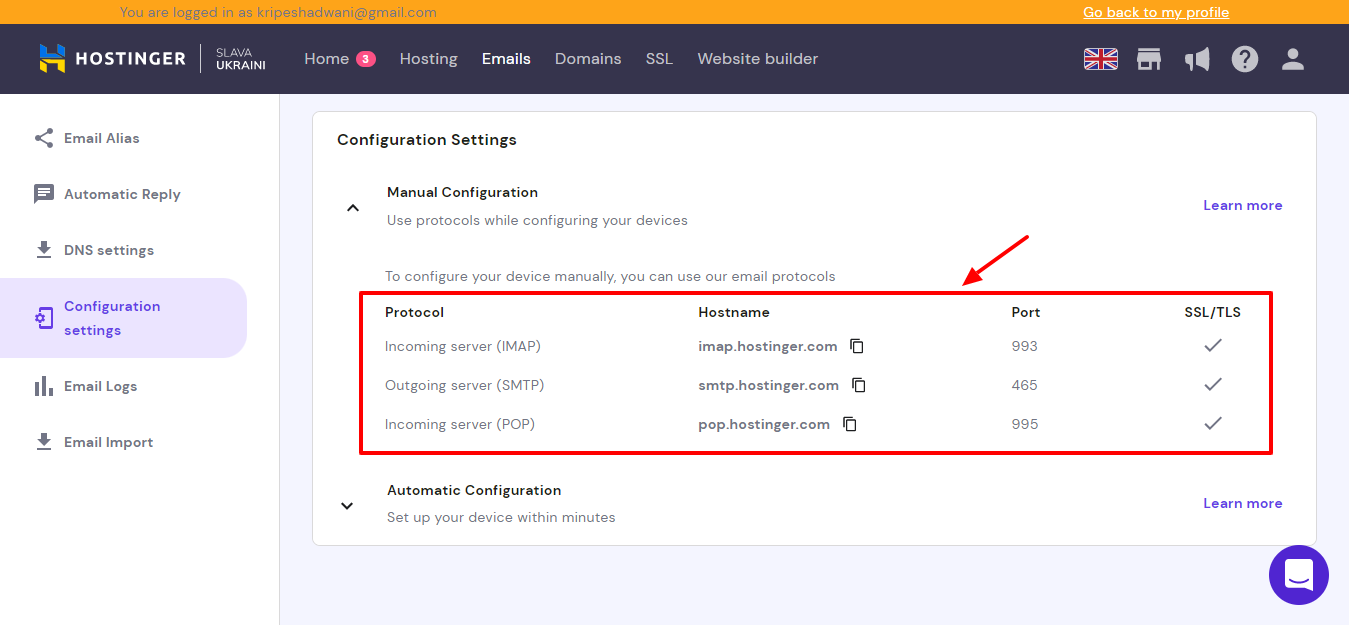Copy the imap.hostinger.com hostname
Screen dimensions: 1349x625
[857, 346]
